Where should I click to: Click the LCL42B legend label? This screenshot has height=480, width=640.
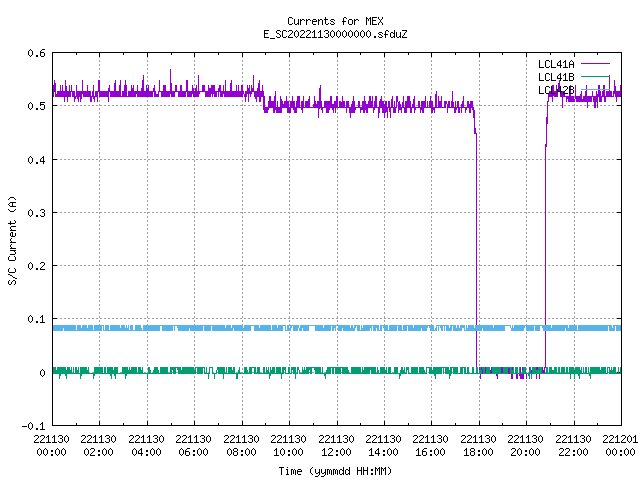point(556,90)
